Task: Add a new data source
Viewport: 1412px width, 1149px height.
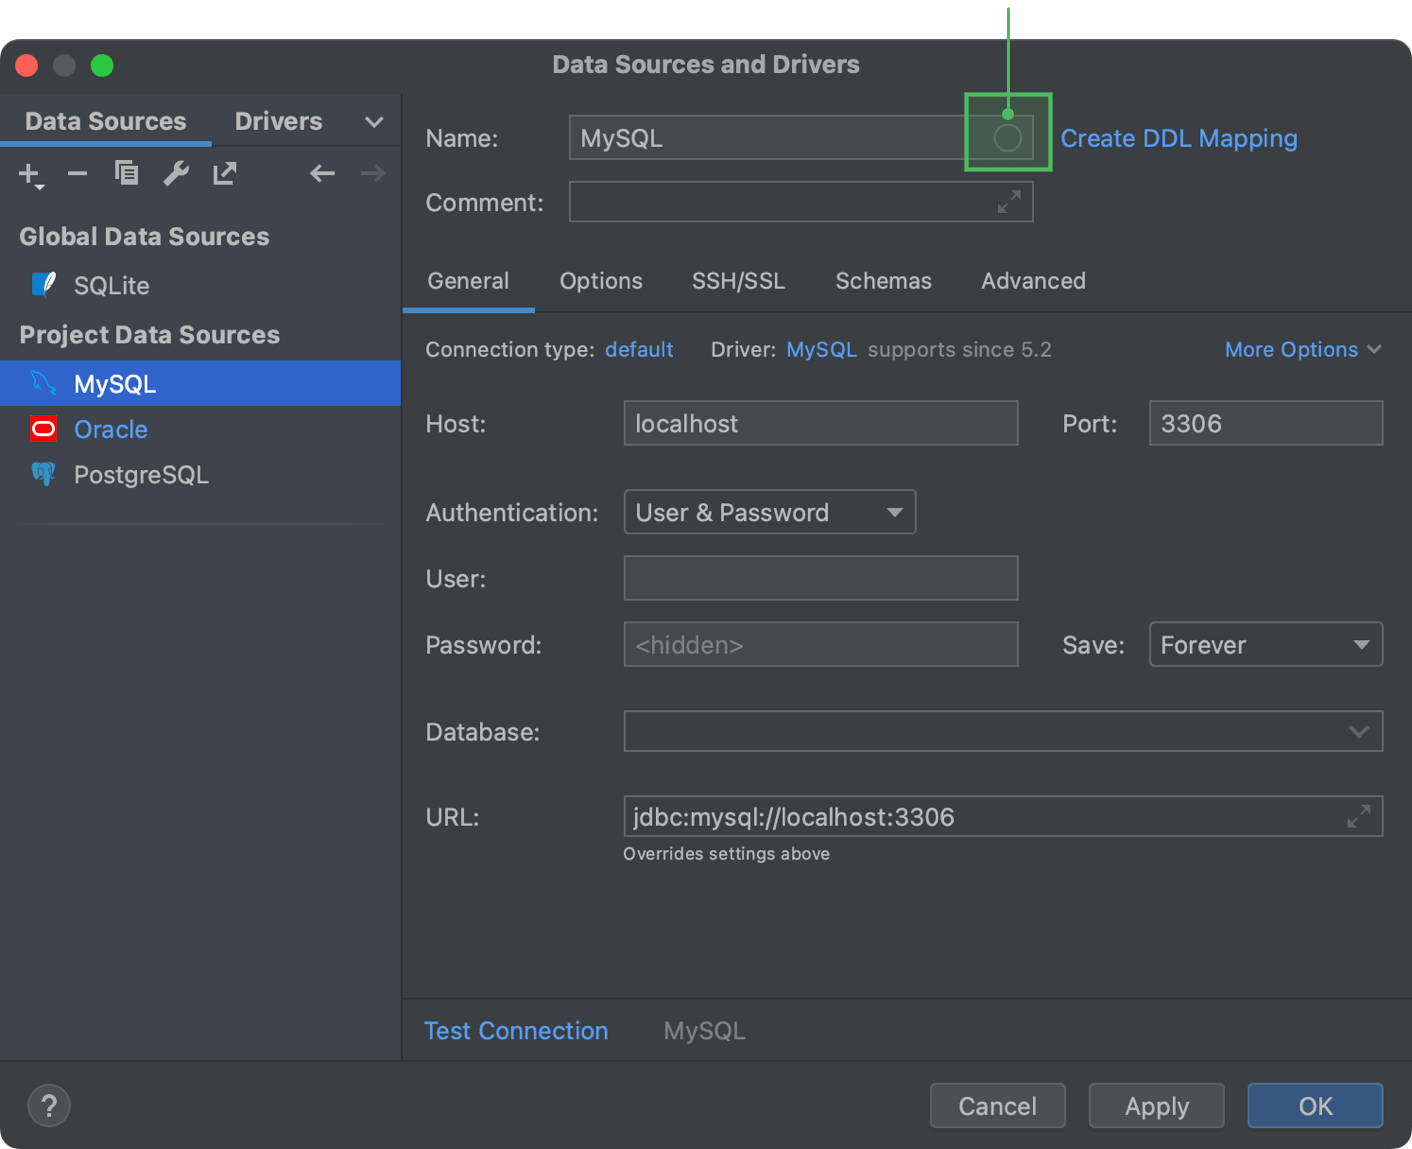Action: [26, 173]
